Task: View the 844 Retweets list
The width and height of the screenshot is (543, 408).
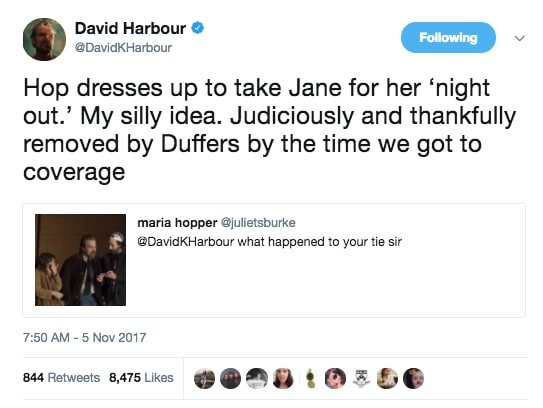Action: tap(61, 378)
